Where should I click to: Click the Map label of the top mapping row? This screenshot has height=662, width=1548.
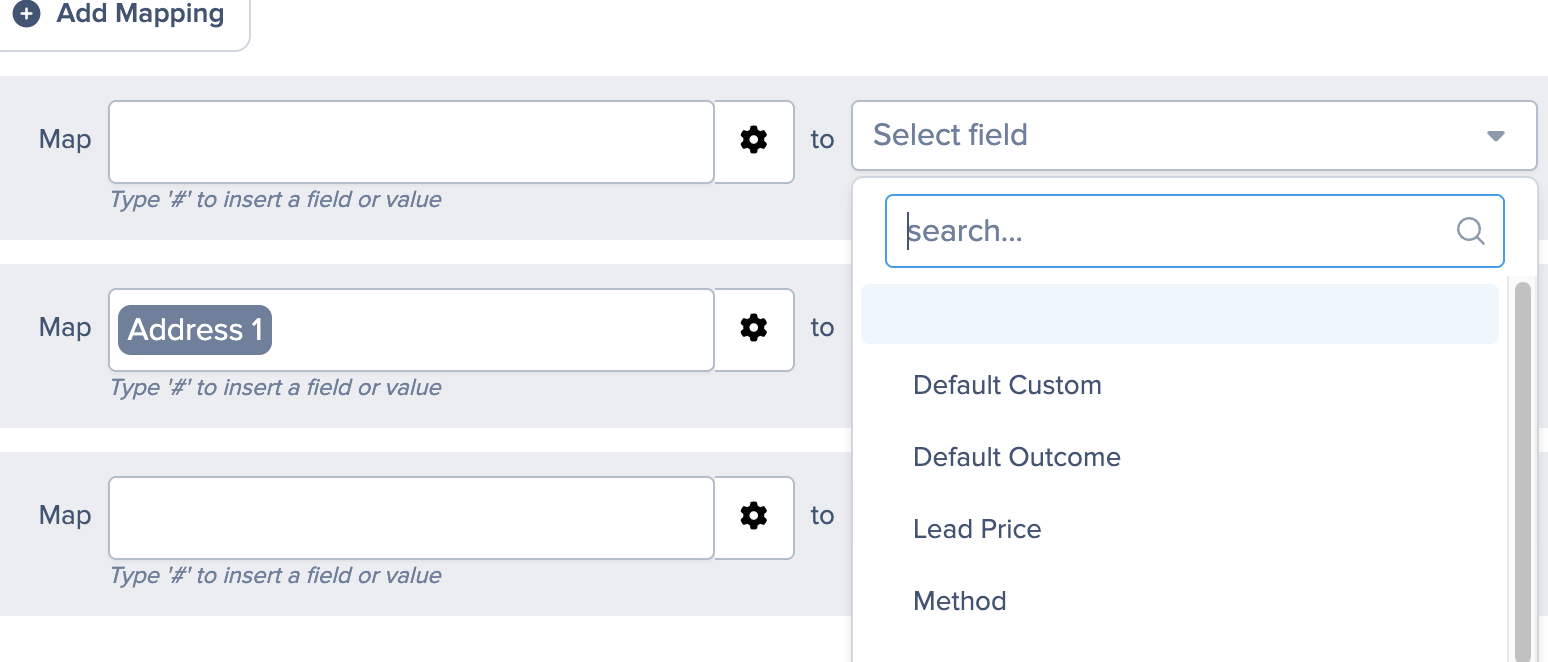point(65,140)
